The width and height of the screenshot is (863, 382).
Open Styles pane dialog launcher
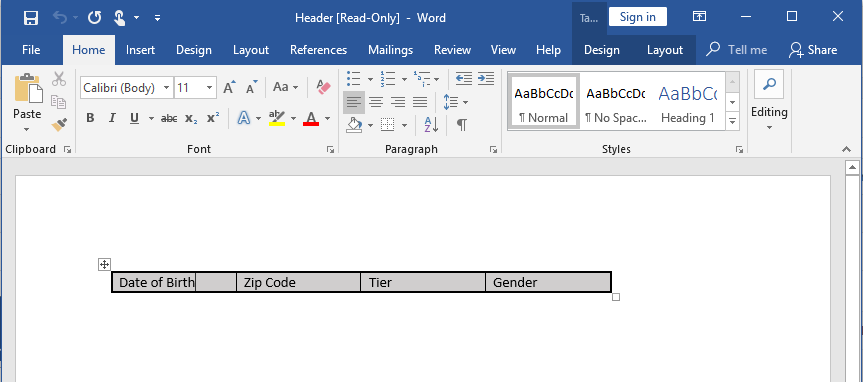740,149
